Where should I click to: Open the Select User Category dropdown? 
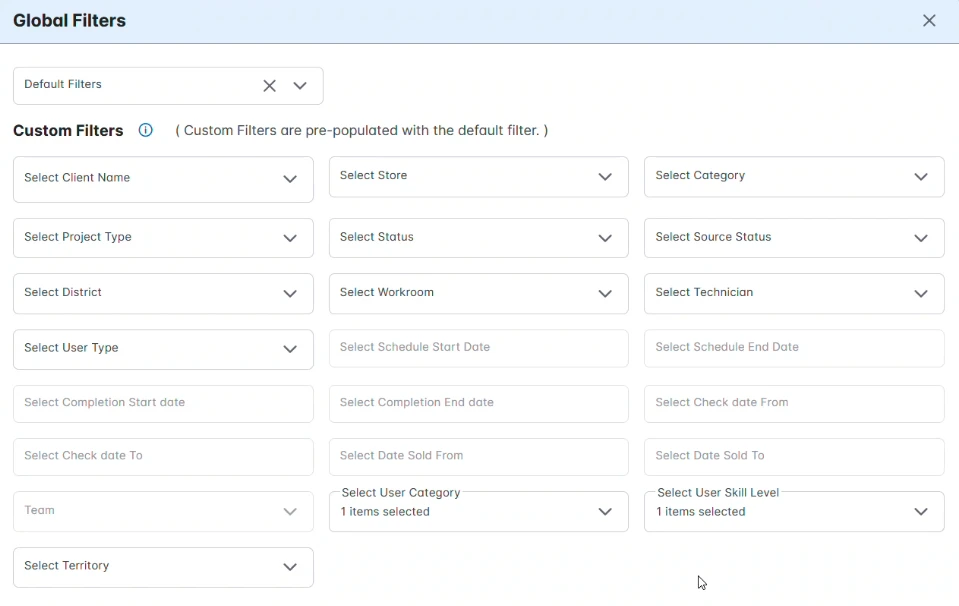(x=478, y=511)
